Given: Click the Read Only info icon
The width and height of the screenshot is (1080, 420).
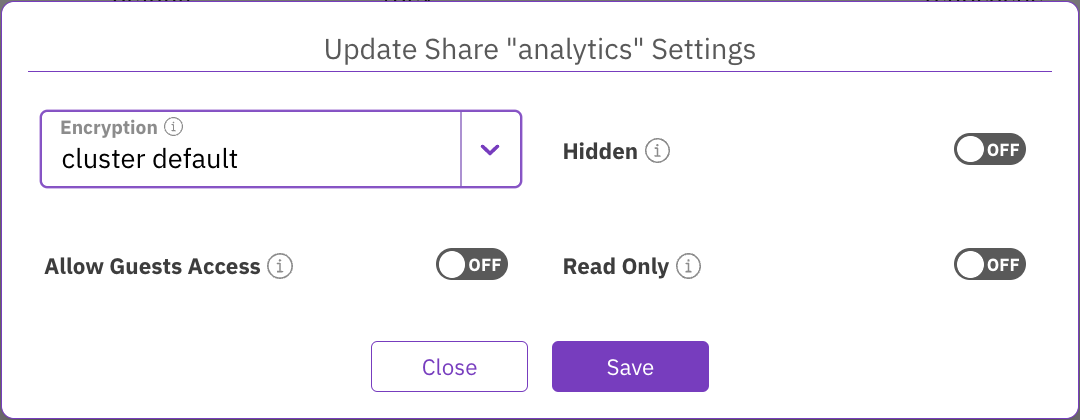Looking at the screenshot, I should point(688,267).
